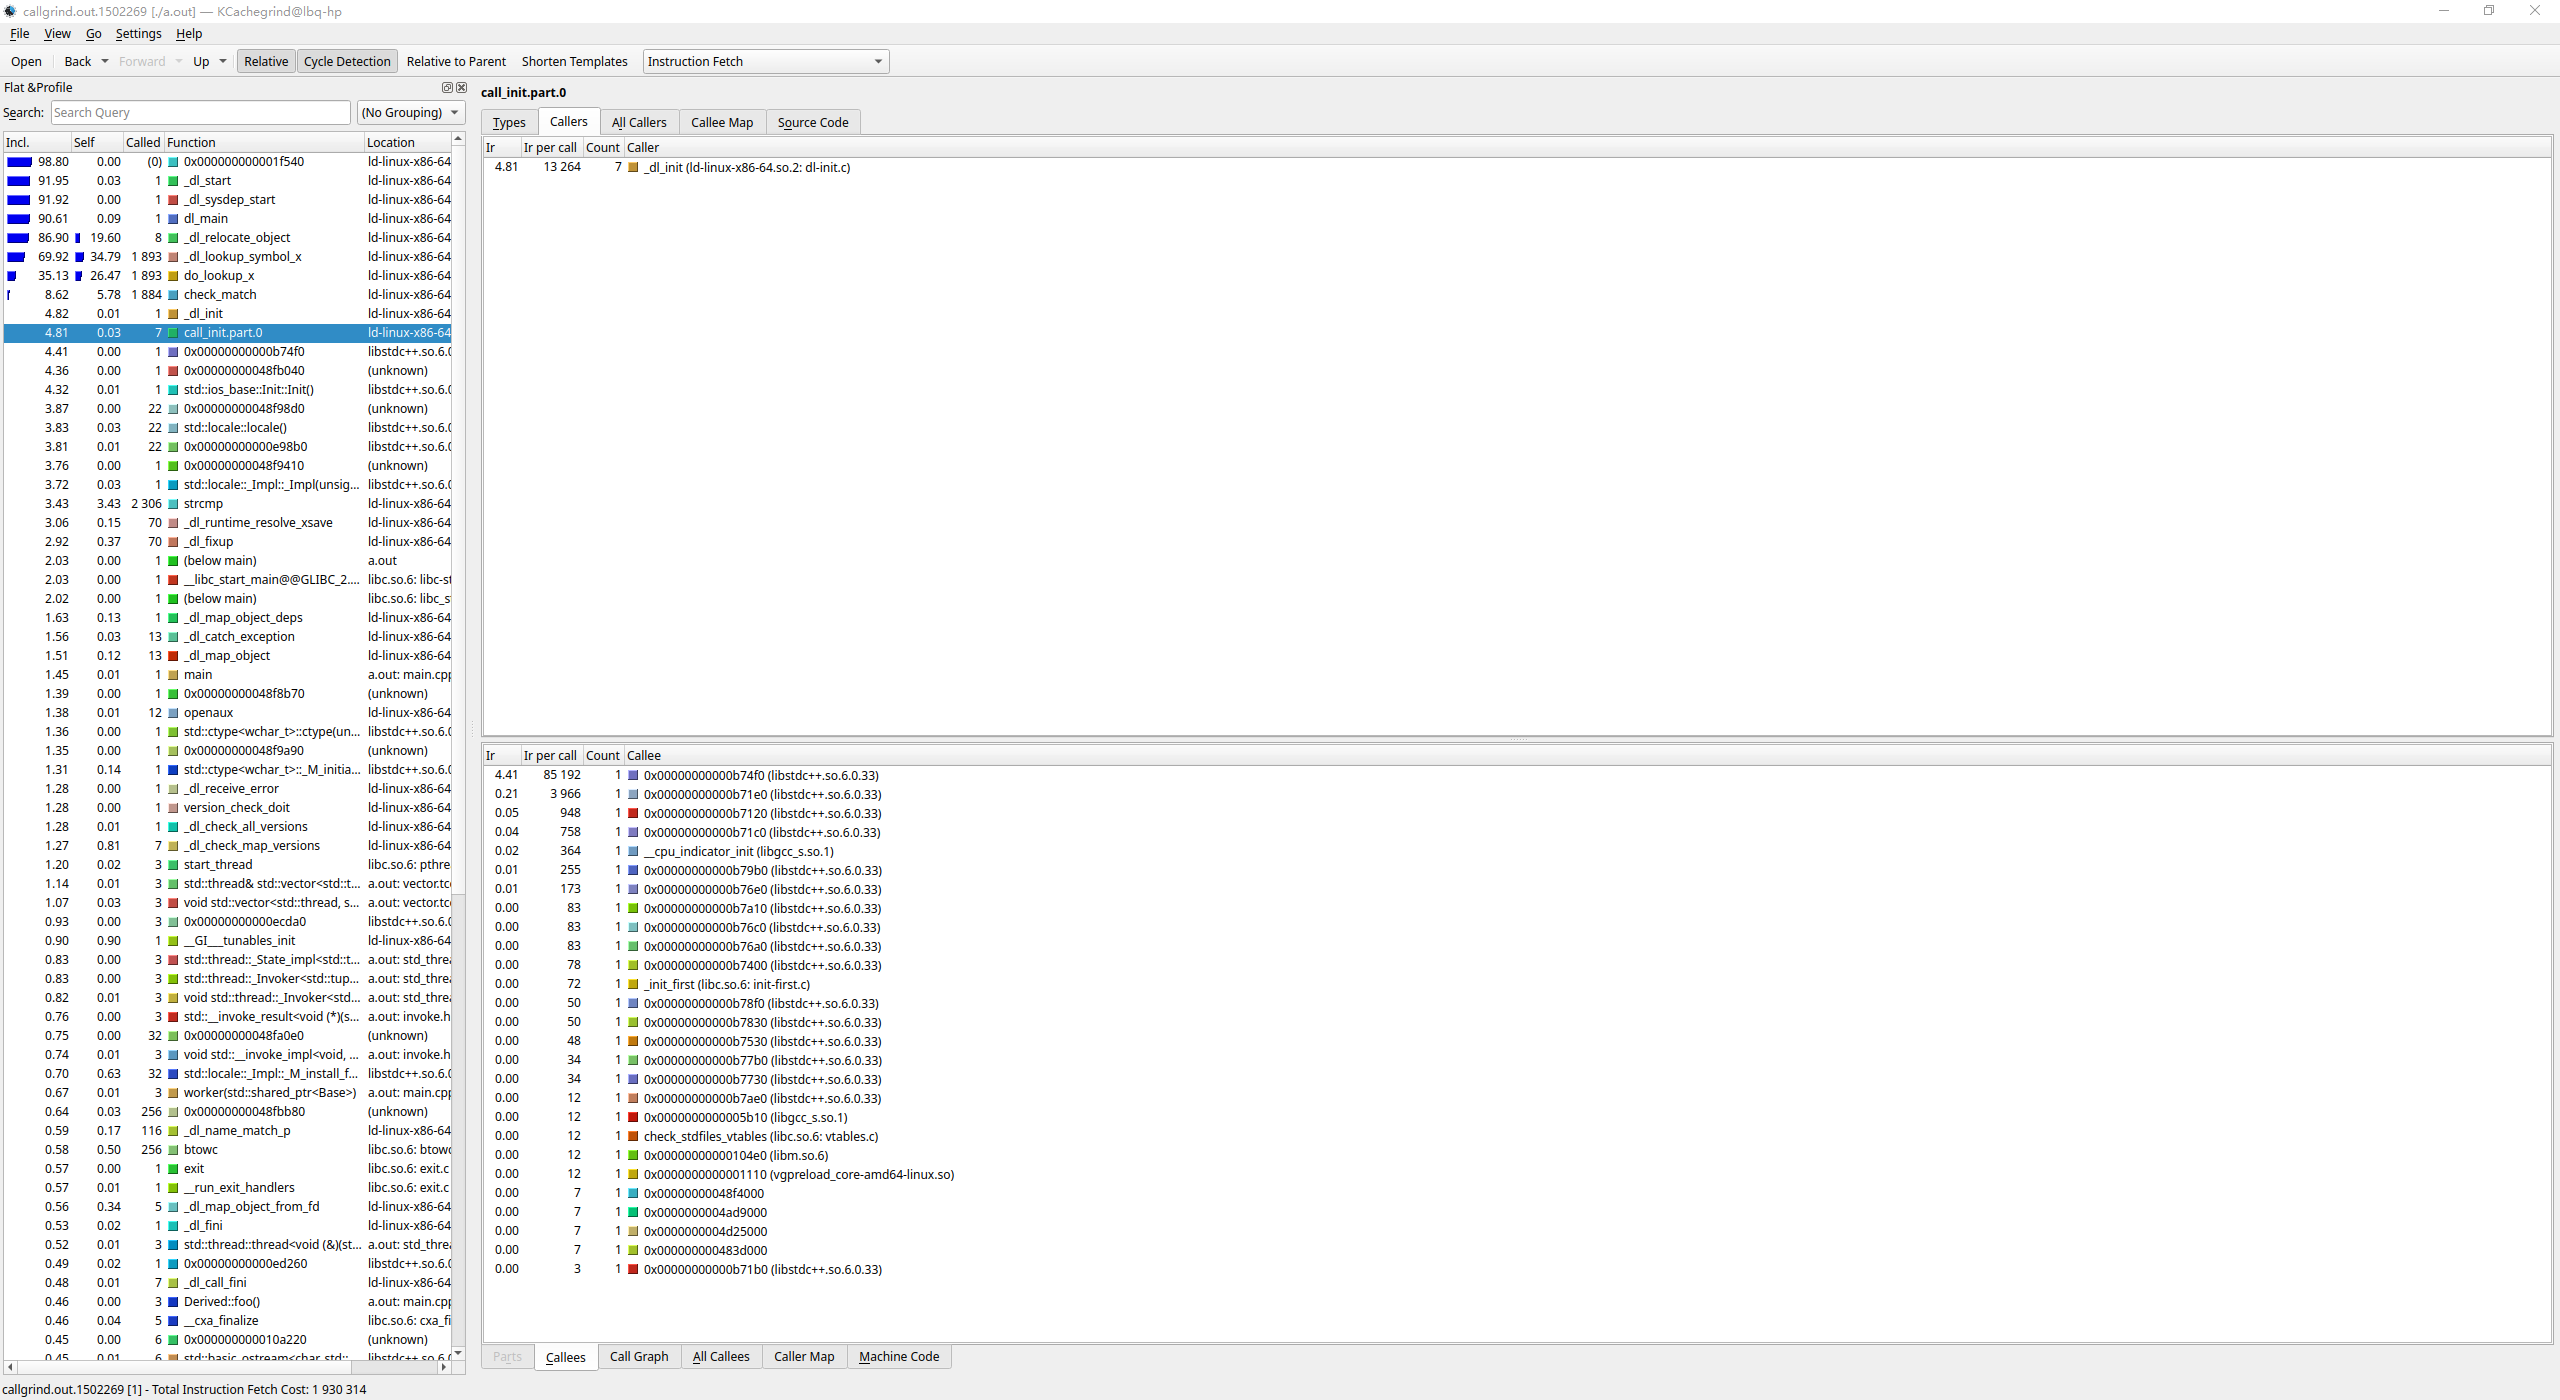This screenshot has width=2560, height=1400.
Task: Toggle Cycle Detection off
Action: point(347,61)
